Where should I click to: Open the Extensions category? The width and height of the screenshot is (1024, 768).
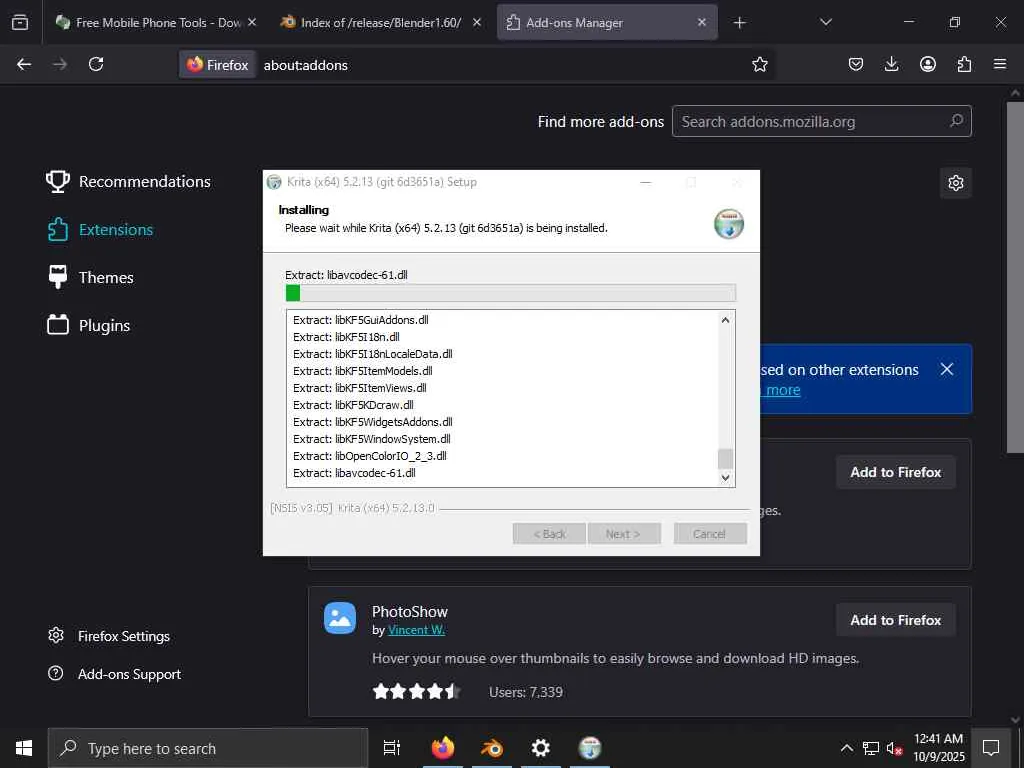coord(100,230)
